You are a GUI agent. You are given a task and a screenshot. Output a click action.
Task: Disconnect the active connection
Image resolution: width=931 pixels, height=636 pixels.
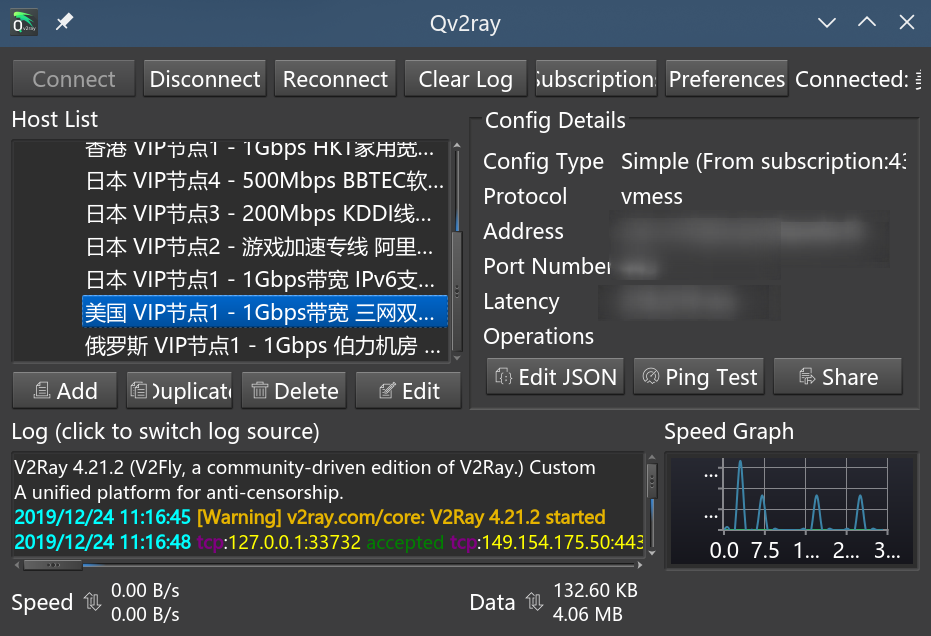click(204, 78)
